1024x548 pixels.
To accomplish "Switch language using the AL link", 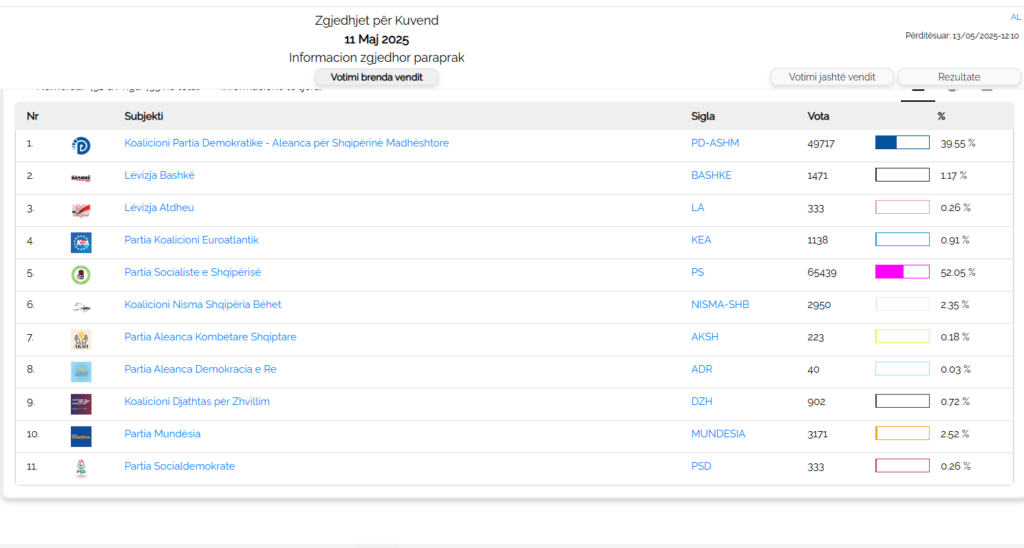I will tap(1015, 17).
